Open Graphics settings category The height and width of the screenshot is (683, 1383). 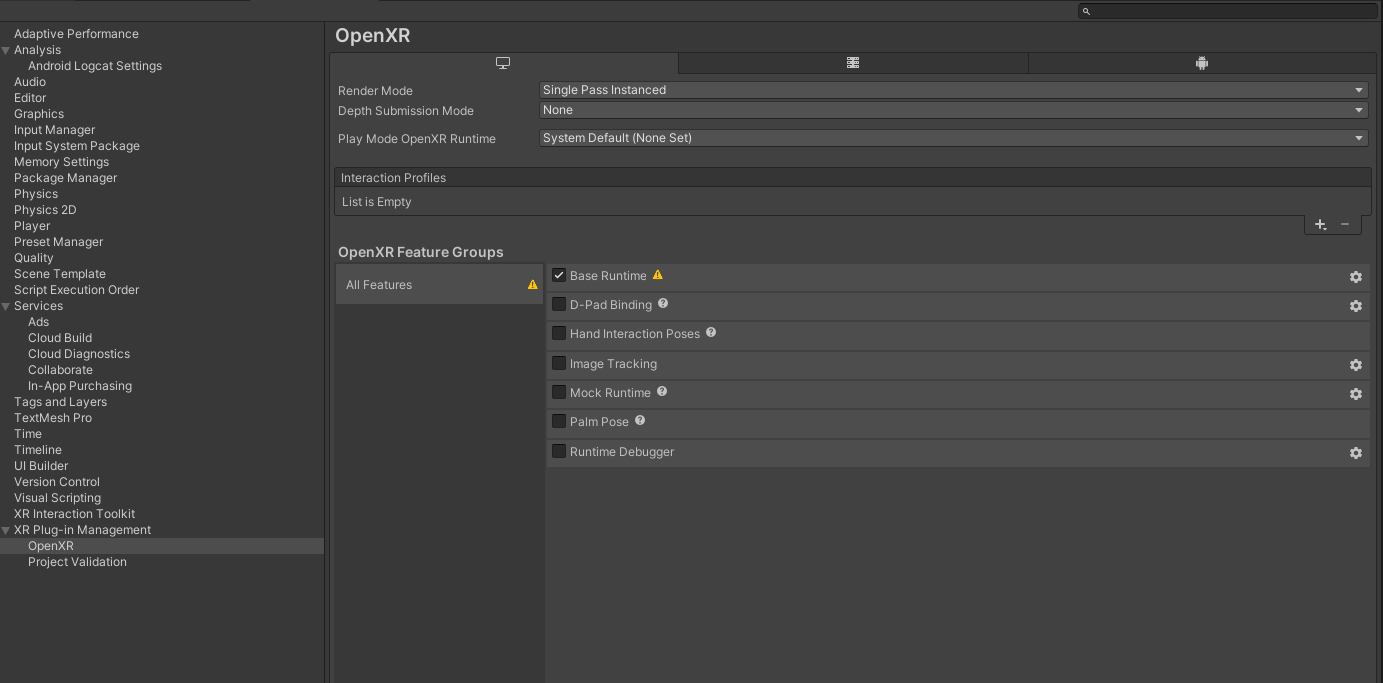[39, 114]
